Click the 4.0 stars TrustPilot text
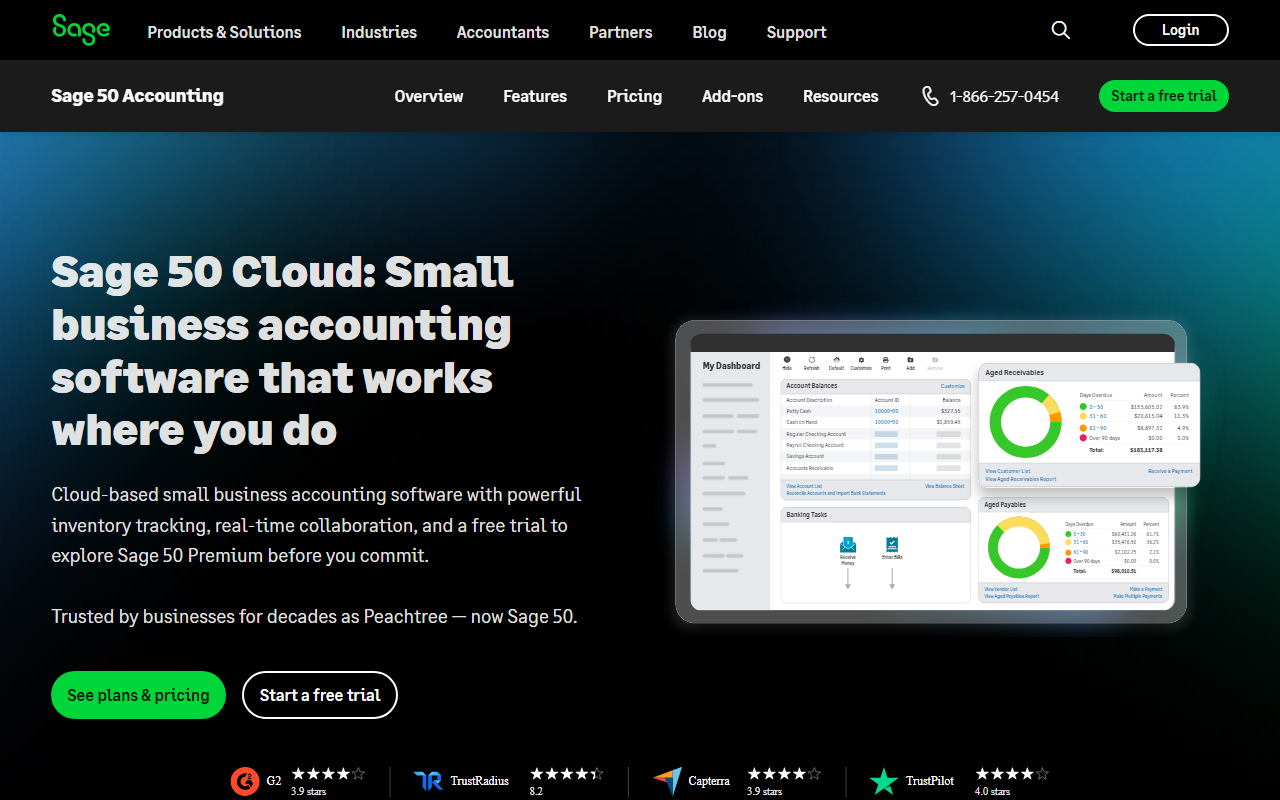 click(x=992, y=791)
